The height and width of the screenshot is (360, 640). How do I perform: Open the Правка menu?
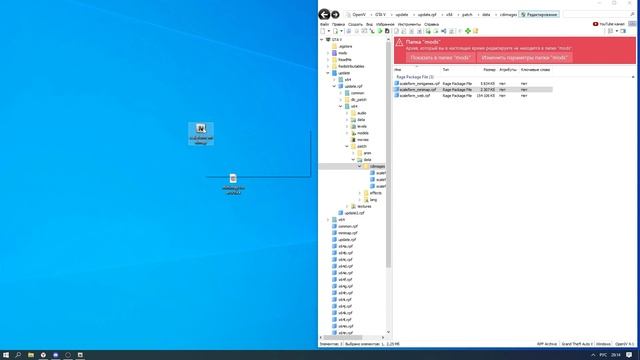tap(338, 24)
